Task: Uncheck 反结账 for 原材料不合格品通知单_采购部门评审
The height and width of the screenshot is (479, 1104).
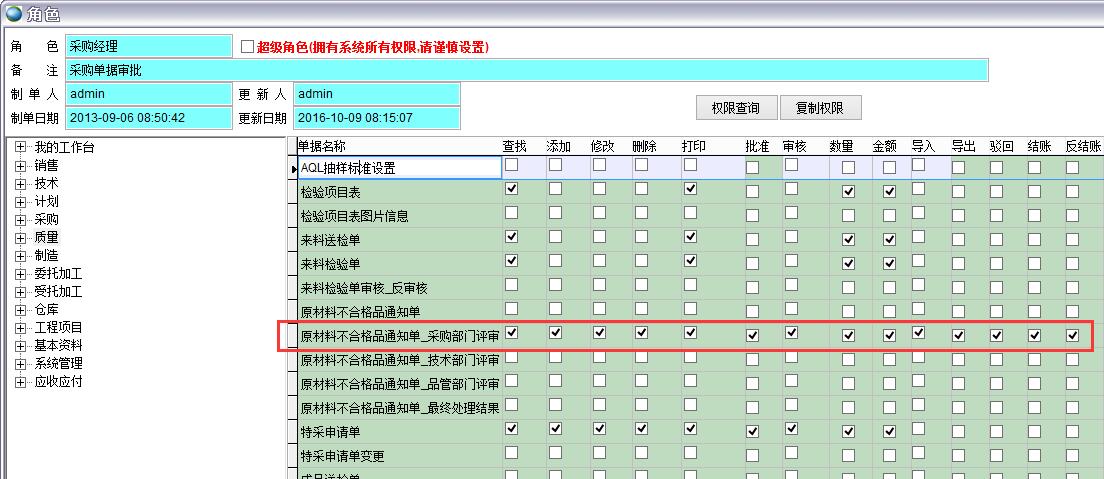Action: (x=1072, y=335)
